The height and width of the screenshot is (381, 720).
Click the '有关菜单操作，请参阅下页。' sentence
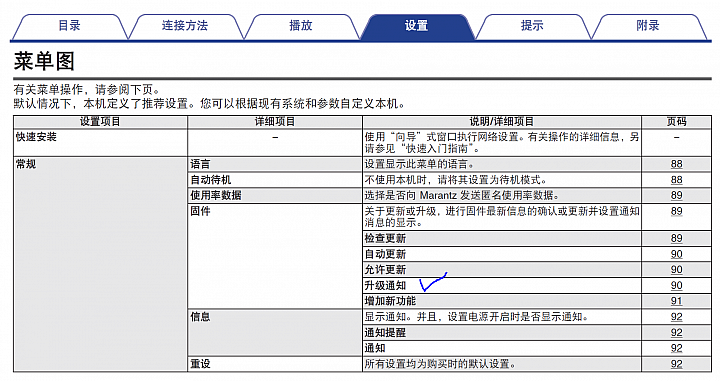(x=87, y=90)
